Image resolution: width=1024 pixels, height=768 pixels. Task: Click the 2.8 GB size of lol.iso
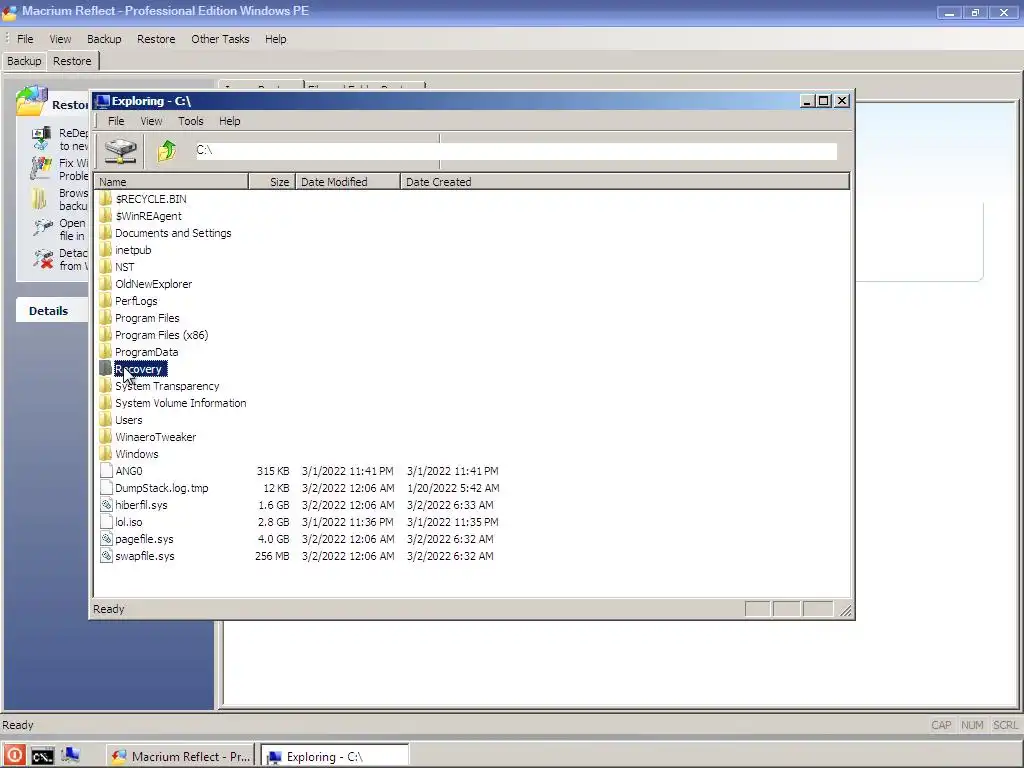(x=273, y=522)
